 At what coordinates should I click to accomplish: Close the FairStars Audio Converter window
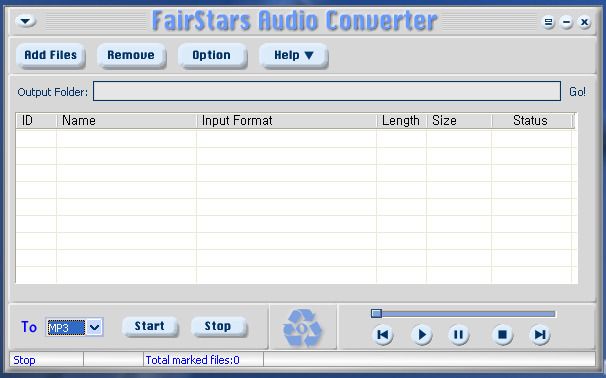coord(585,22)
